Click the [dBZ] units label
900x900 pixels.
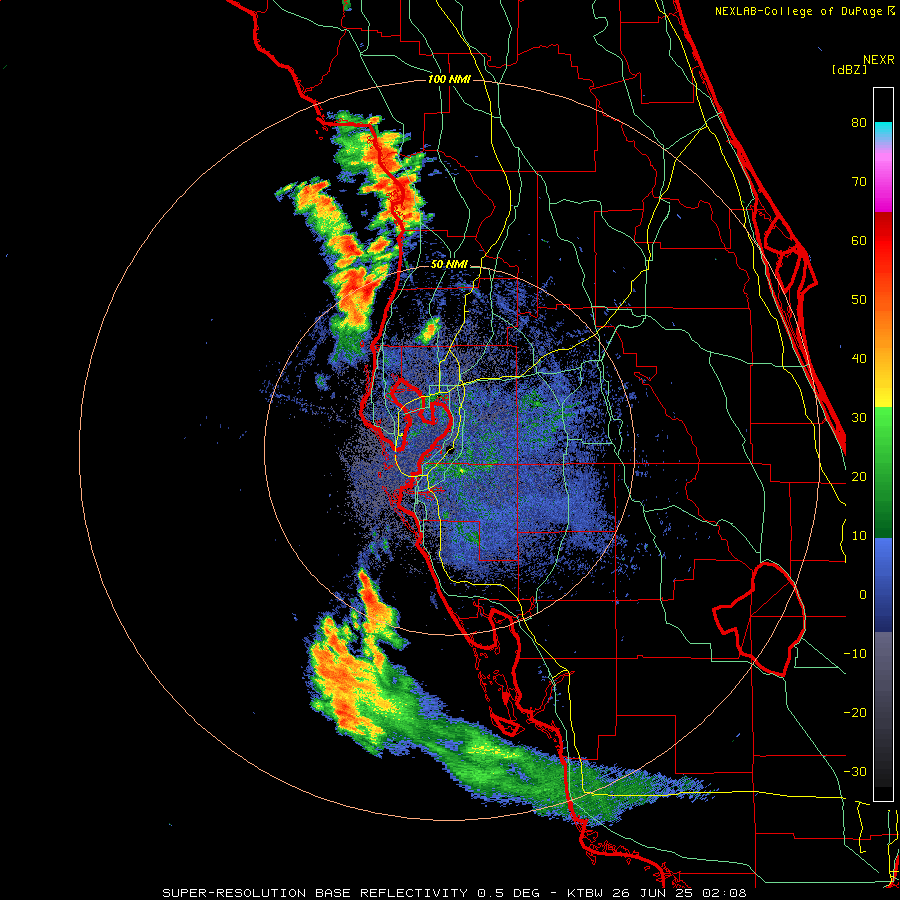point(849,69)
